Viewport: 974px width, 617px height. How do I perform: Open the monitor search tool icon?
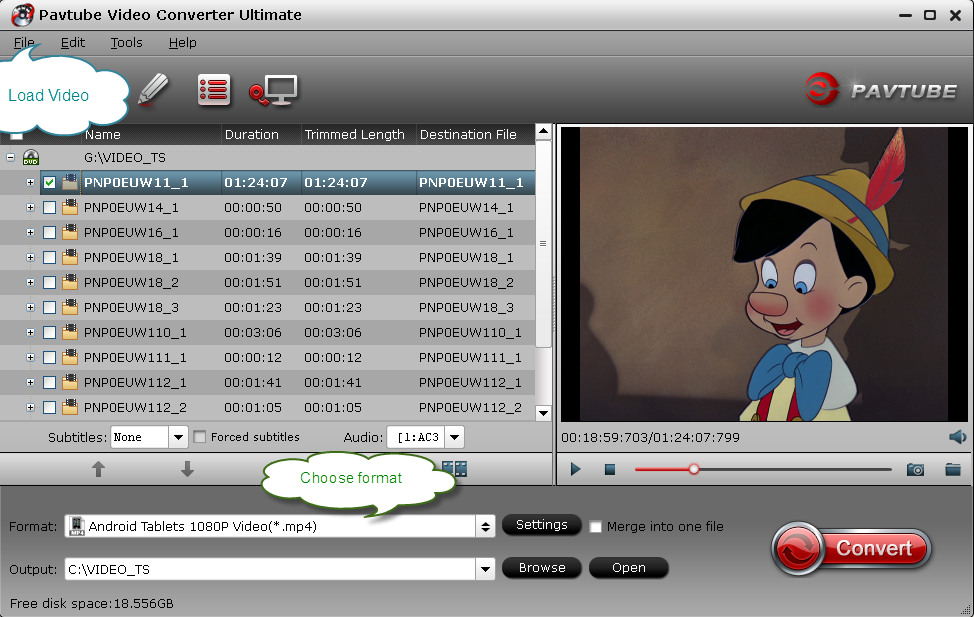click(x=273, y=91)
